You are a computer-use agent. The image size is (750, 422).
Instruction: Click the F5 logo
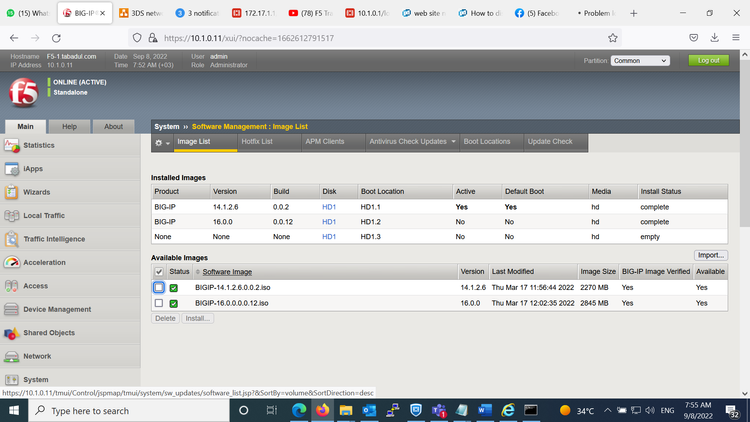point(23,92)
